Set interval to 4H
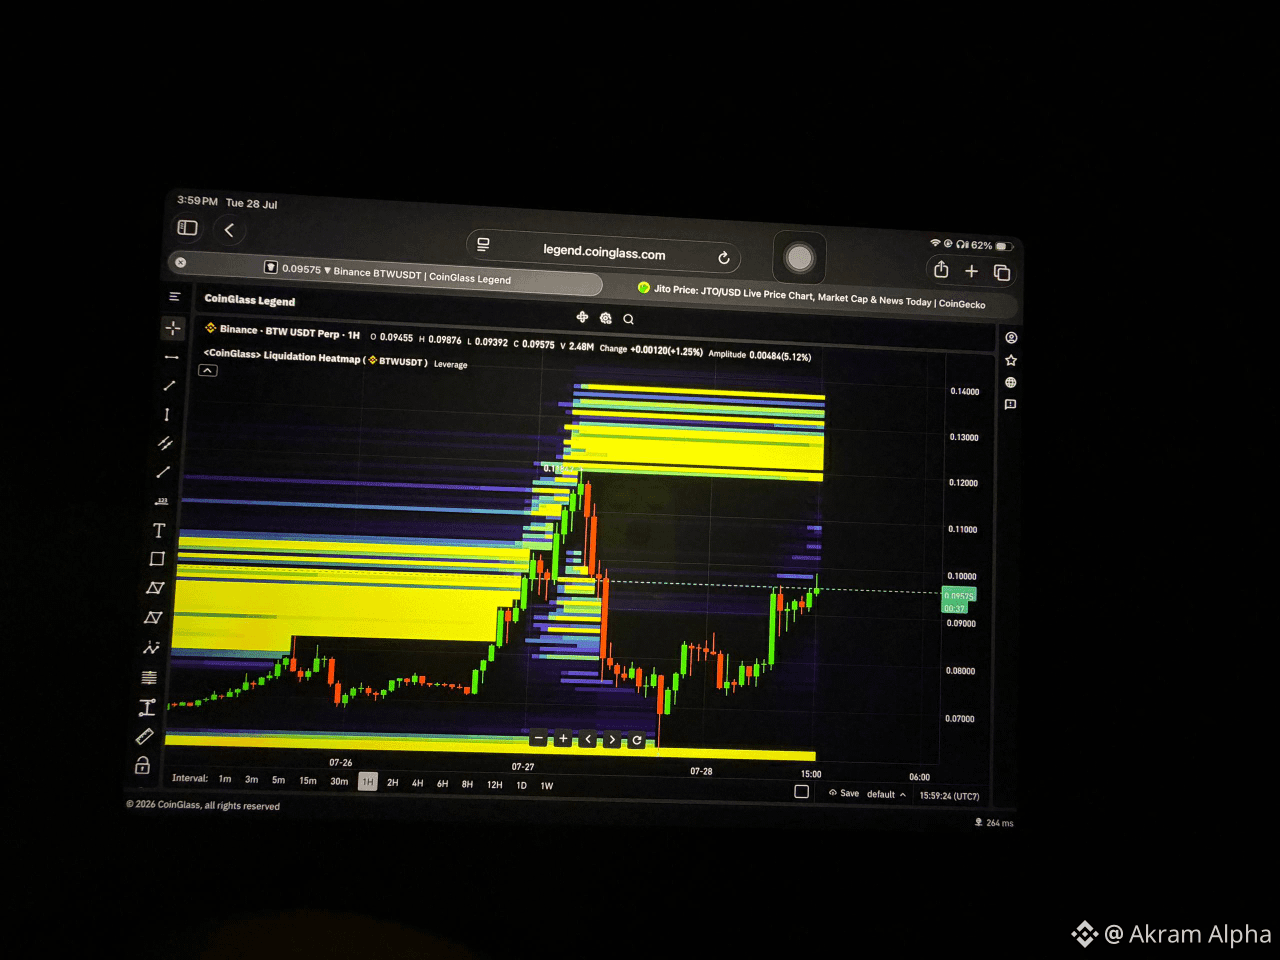1280x960 pixels. (417, 783)
